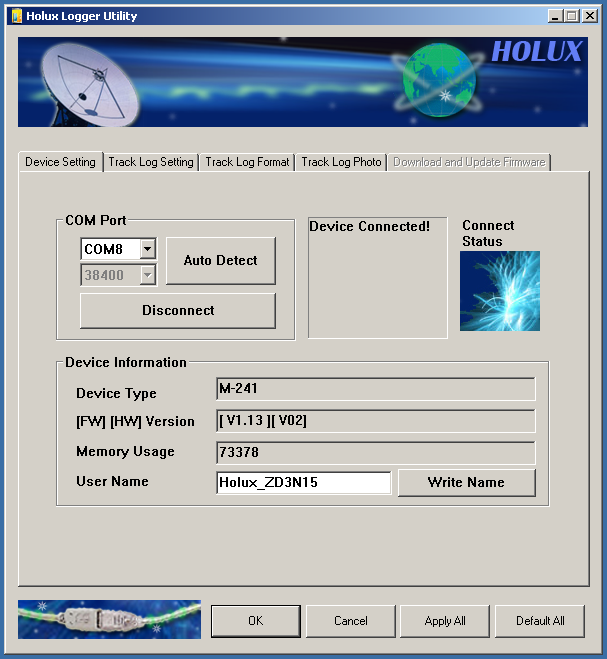The width and height of the screenshot is (607, 659).
Task: Click the Memory Usage label
Action: [125, 451]
